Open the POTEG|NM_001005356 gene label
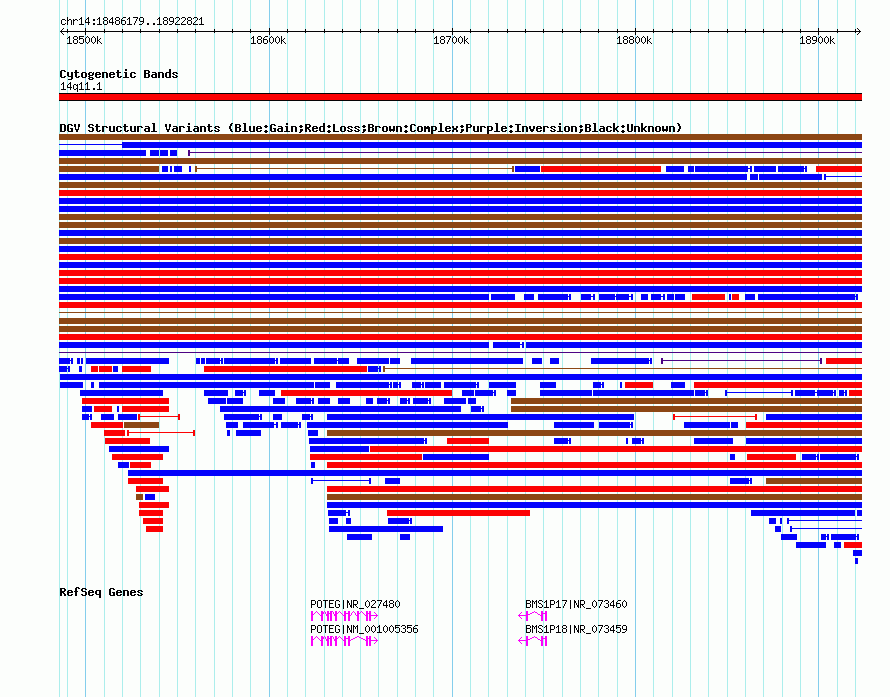The width and height of the screenshot is (890, 697). click(364, 629)
